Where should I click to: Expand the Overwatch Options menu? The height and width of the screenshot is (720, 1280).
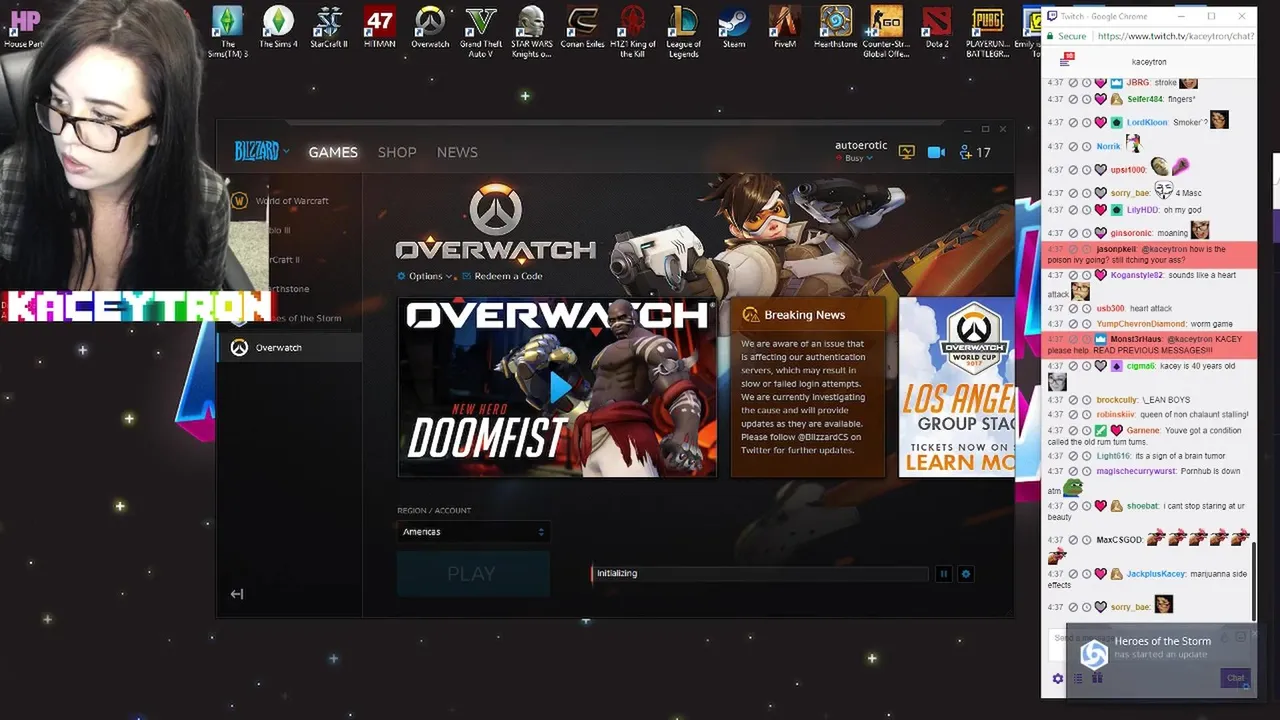click(425, 276)
